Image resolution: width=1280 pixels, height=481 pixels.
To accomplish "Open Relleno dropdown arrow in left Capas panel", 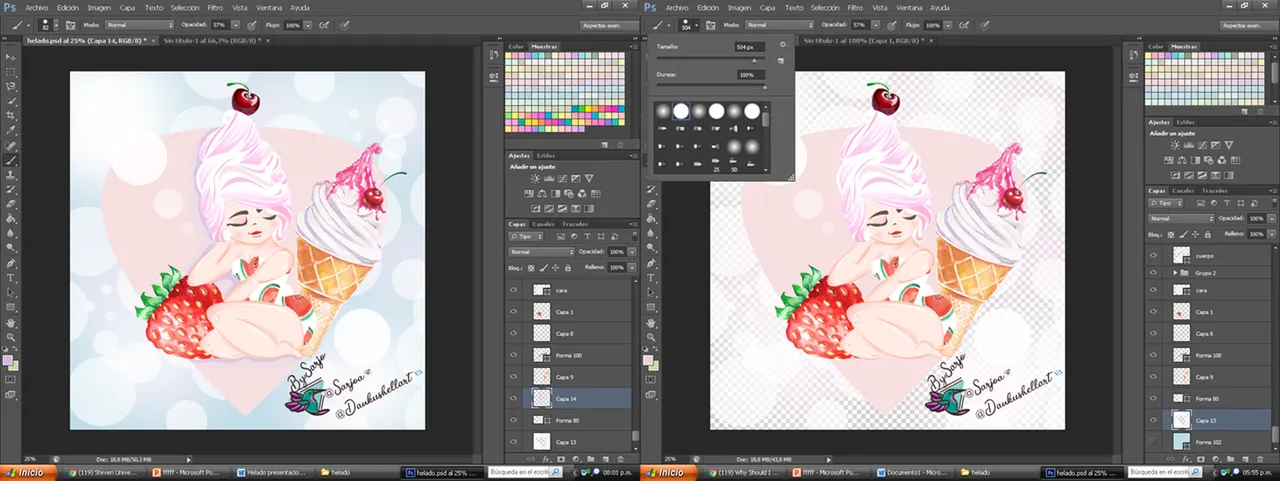I will click(630, 268).
